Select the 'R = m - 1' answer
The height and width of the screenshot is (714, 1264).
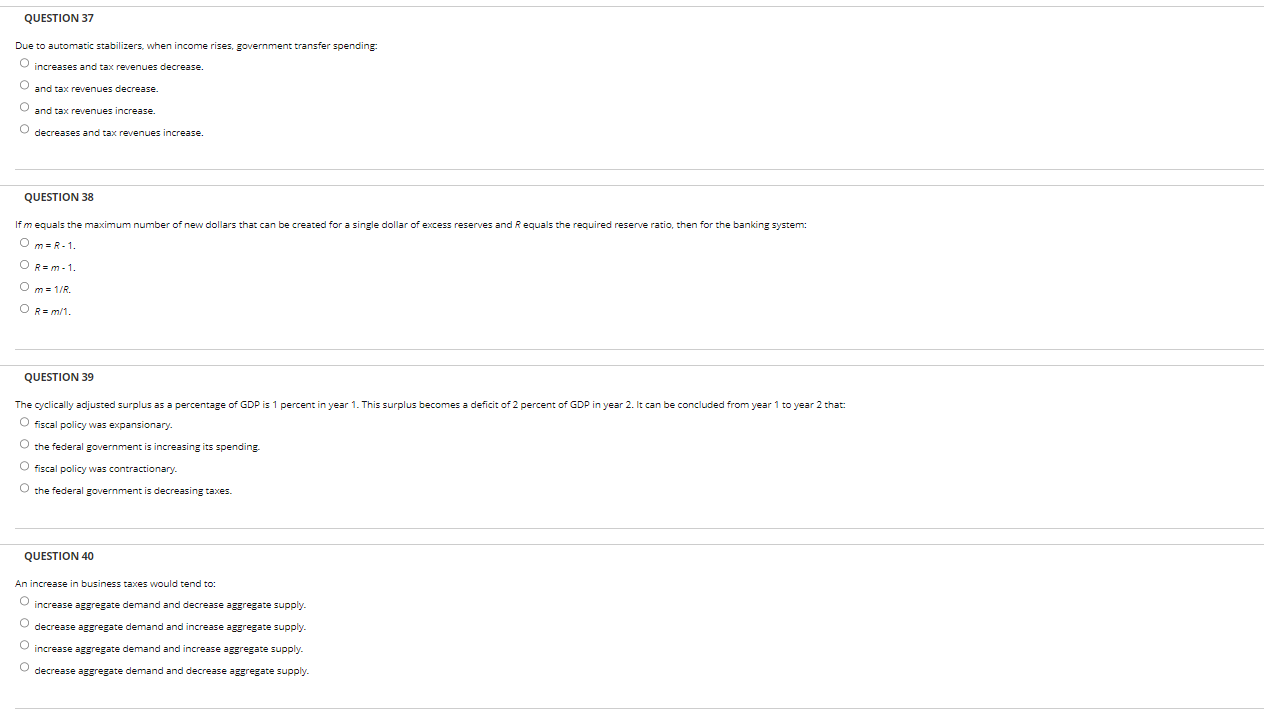point(23,265)
